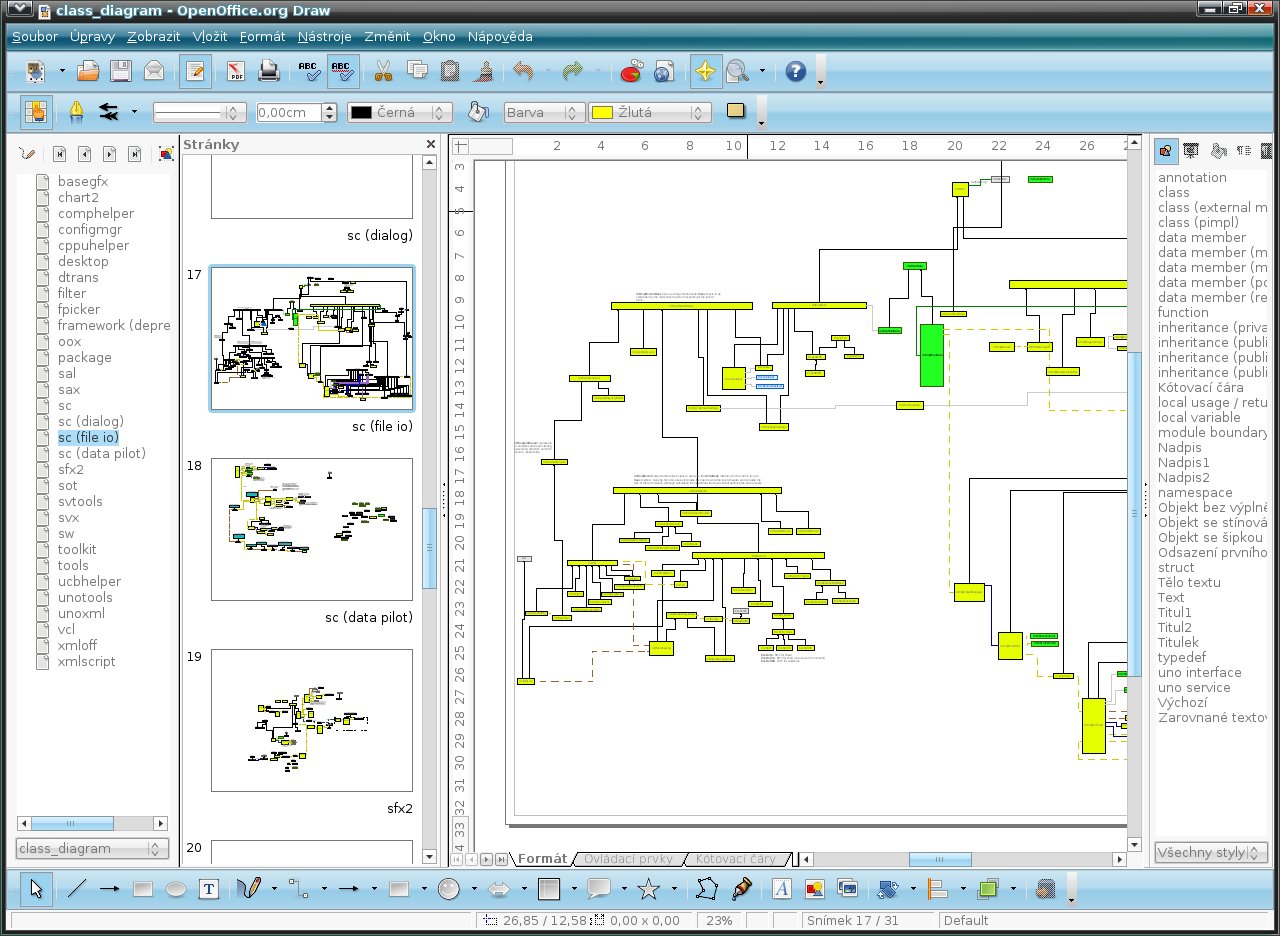Select the Cut scissors icon

383,71
